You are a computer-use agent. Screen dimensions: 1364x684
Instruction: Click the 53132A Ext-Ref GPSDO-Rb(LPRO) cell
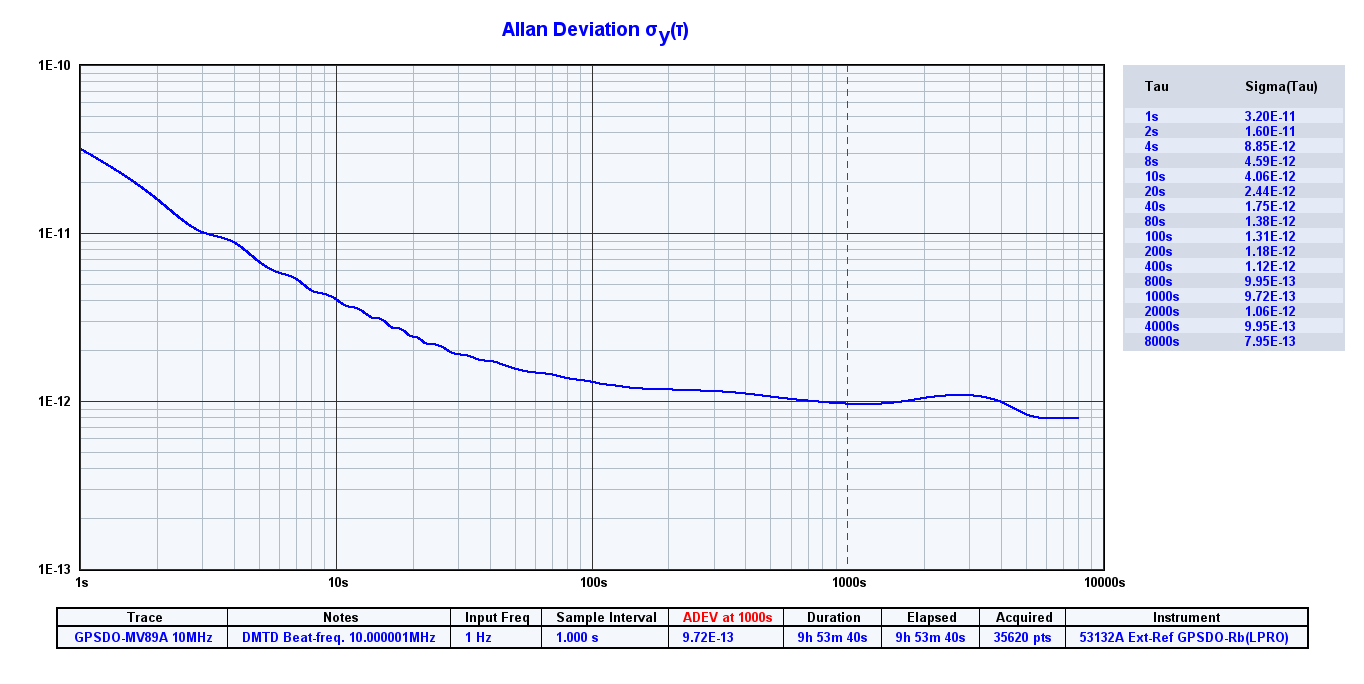pyautogui.click(x=1186, y=637)
